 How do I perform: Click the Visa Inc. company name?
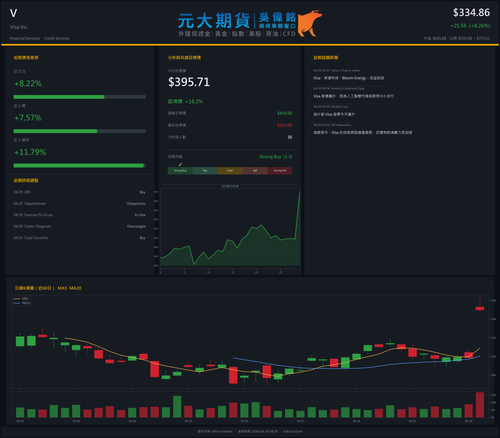coord(19,27)
